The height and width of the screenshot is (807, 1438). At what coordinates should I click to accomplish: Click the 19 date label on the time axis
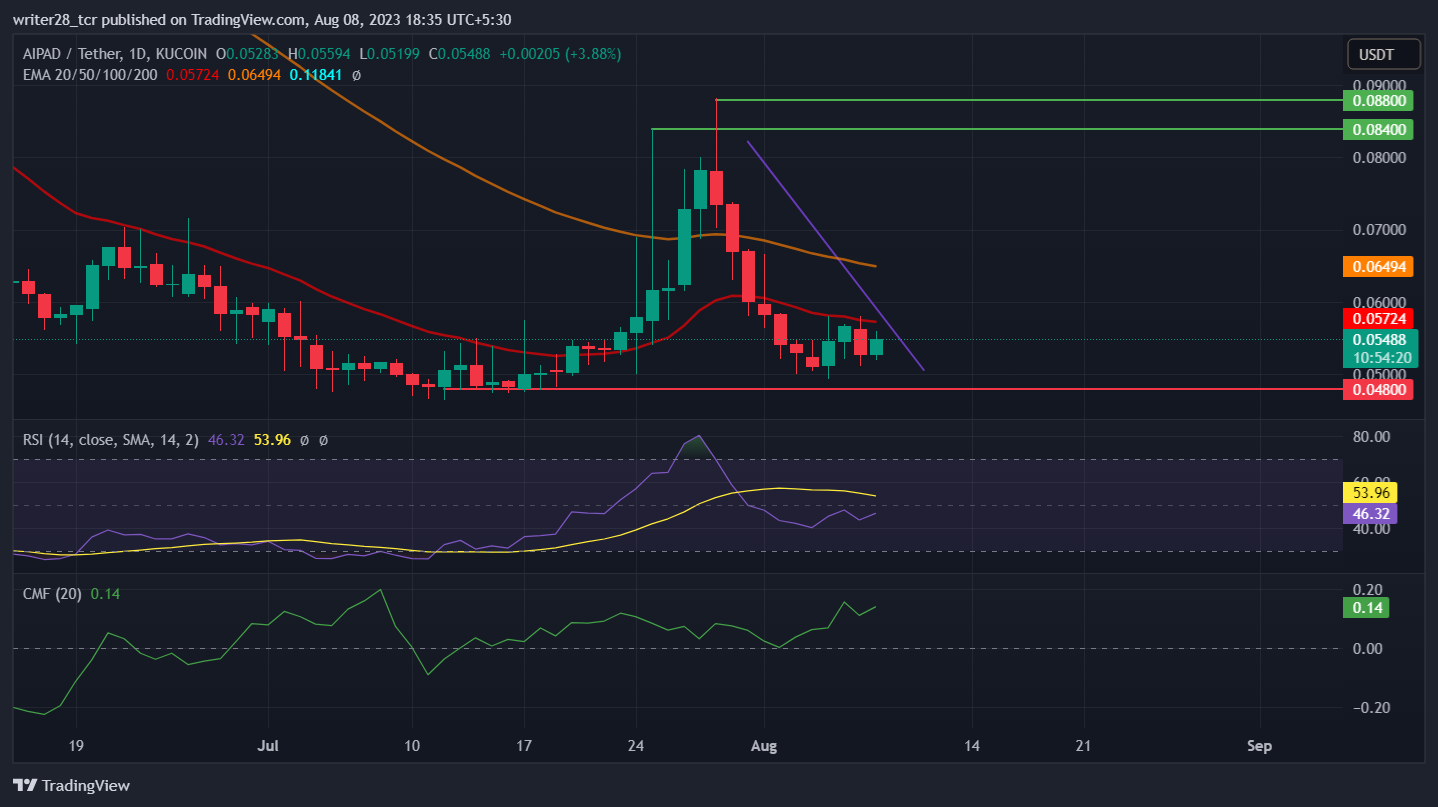pos(76,746)
